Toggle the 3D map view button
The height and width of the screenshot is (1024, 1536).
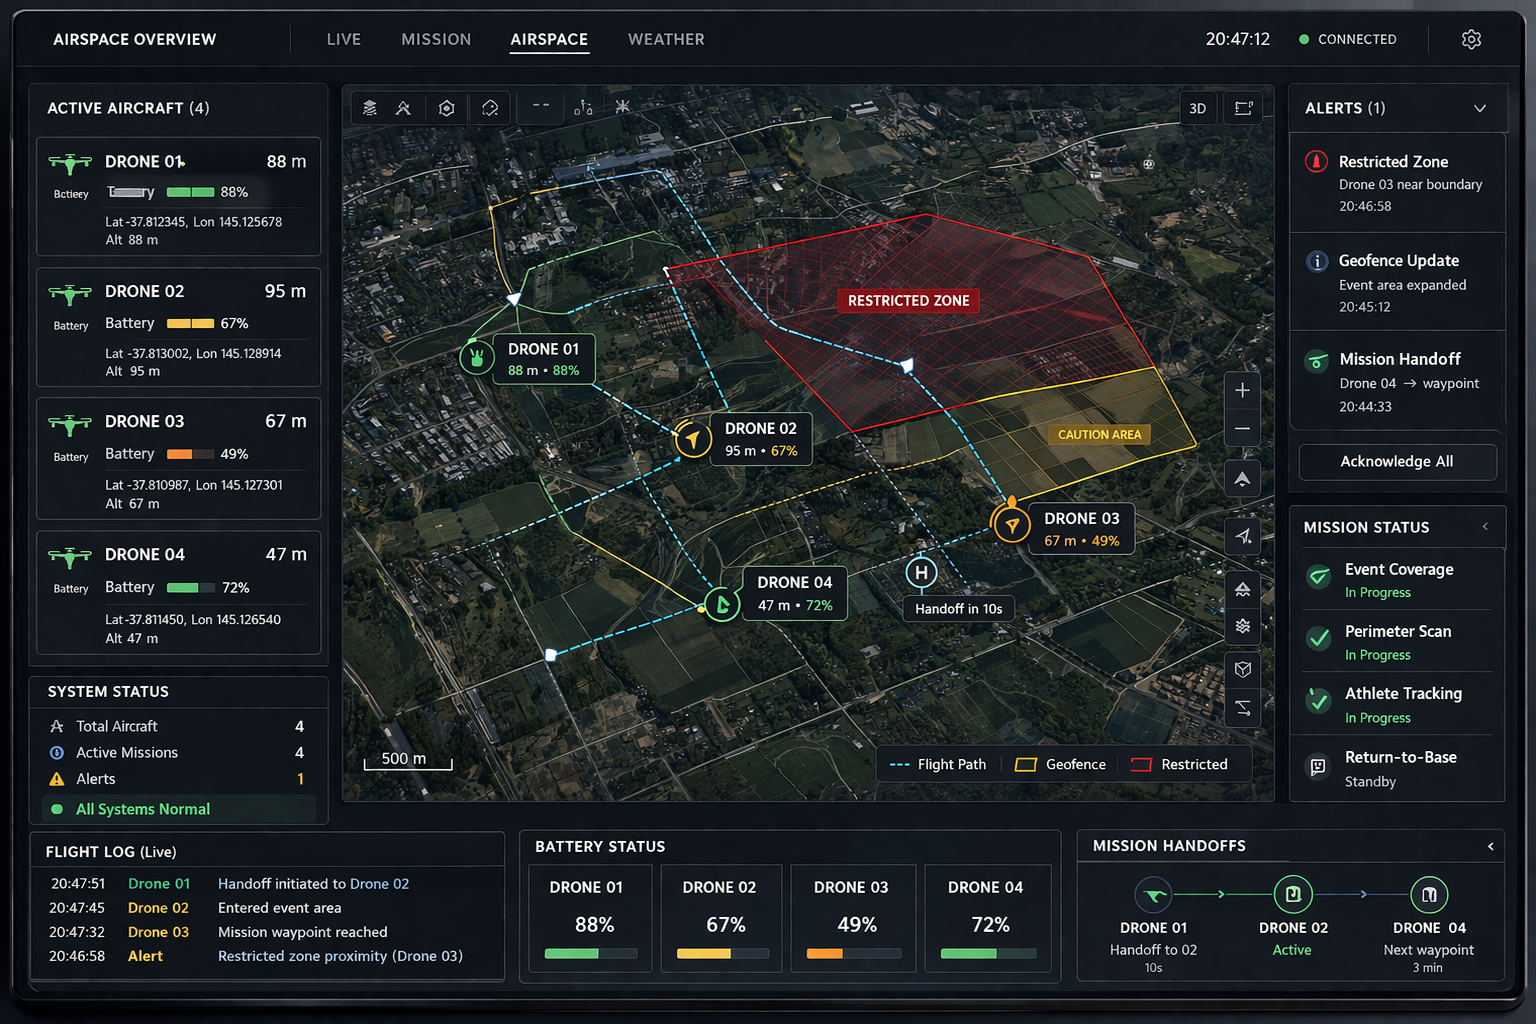[1197, 108]
